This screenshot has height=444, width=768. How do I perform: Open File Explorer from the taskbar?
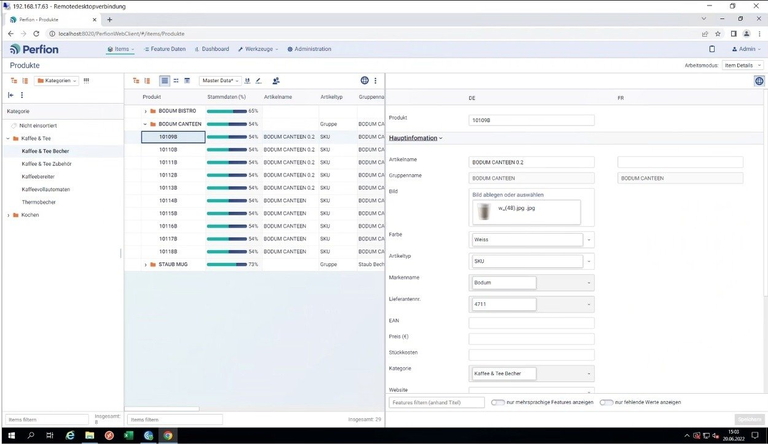(x=90, y=435)
